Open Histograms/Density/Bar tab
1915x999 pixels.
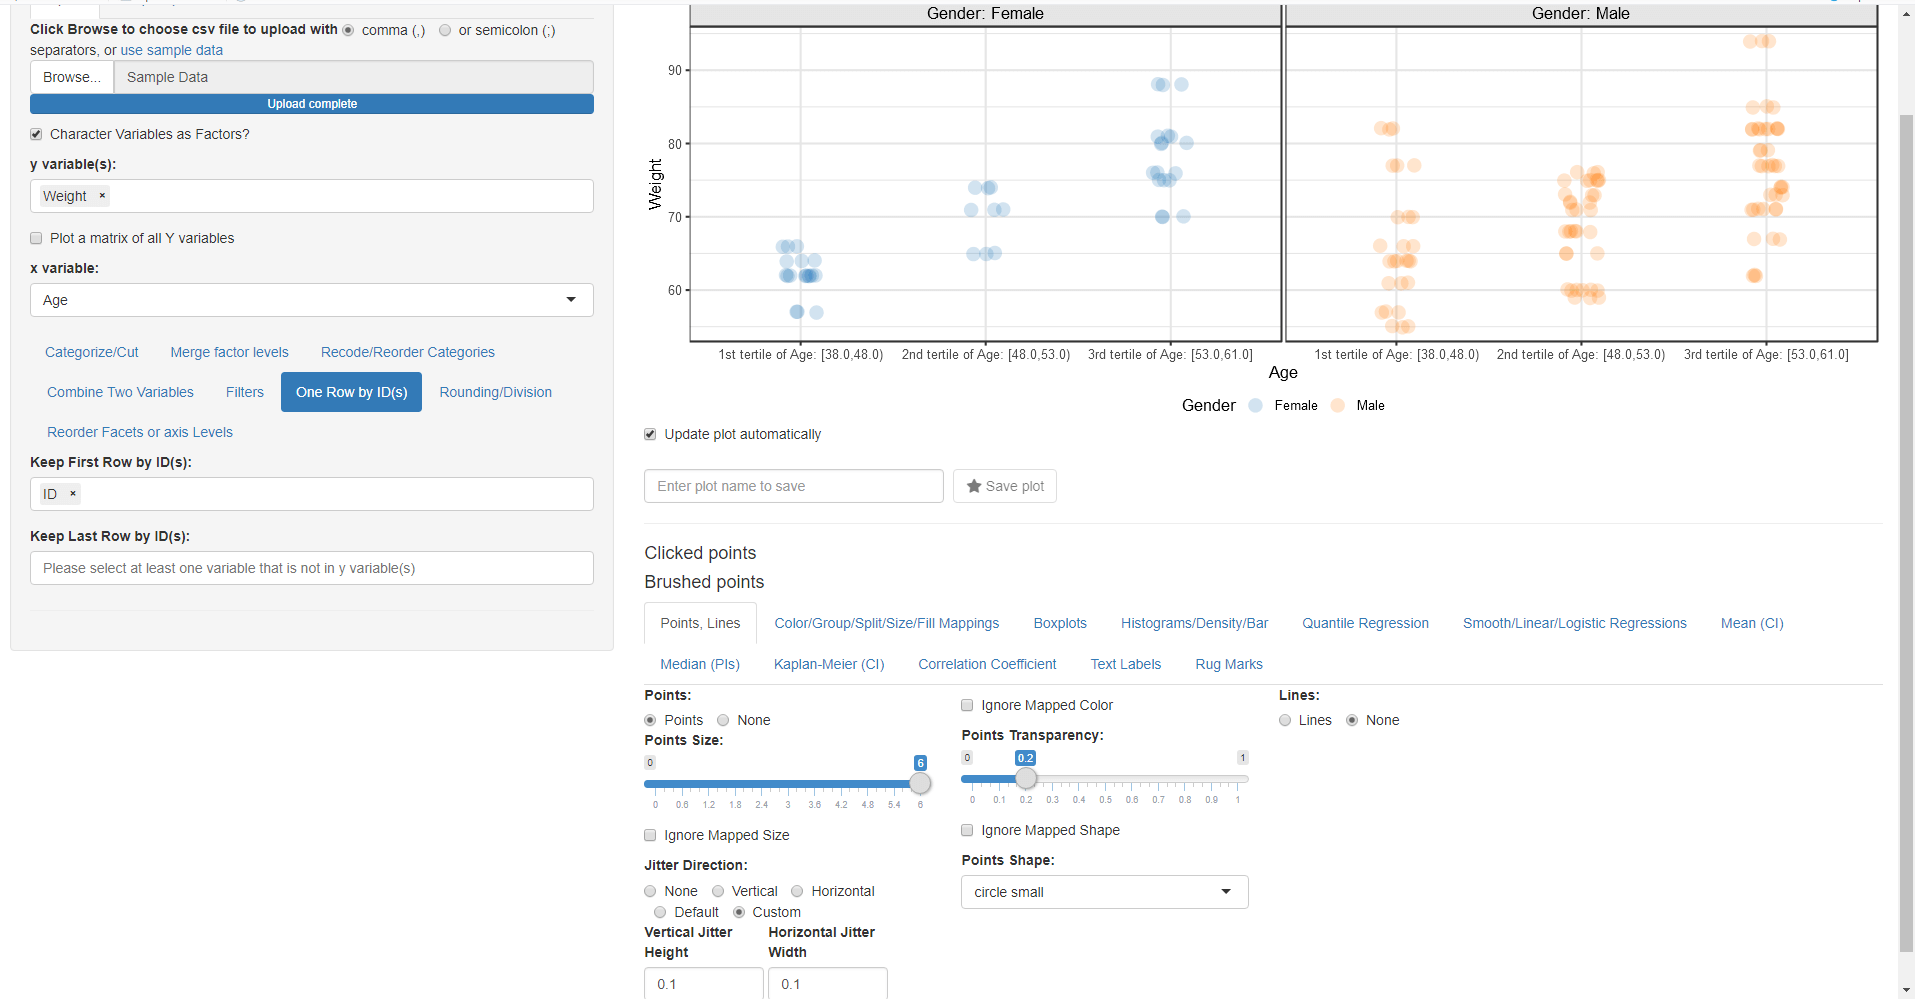[1194, 623]
